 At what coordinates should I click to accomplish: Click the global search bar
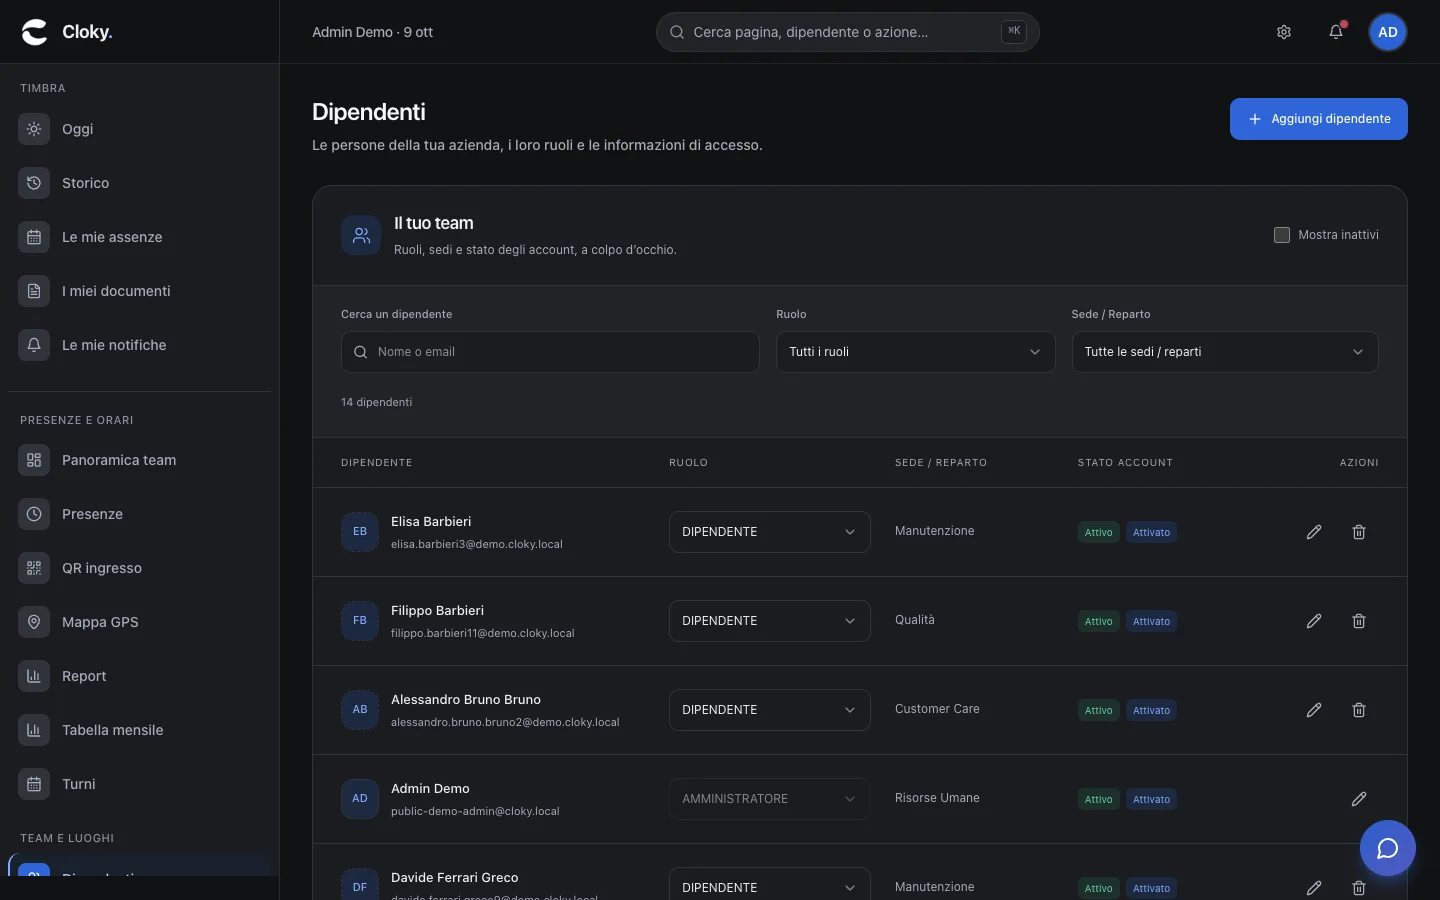[x=848, y=32]
